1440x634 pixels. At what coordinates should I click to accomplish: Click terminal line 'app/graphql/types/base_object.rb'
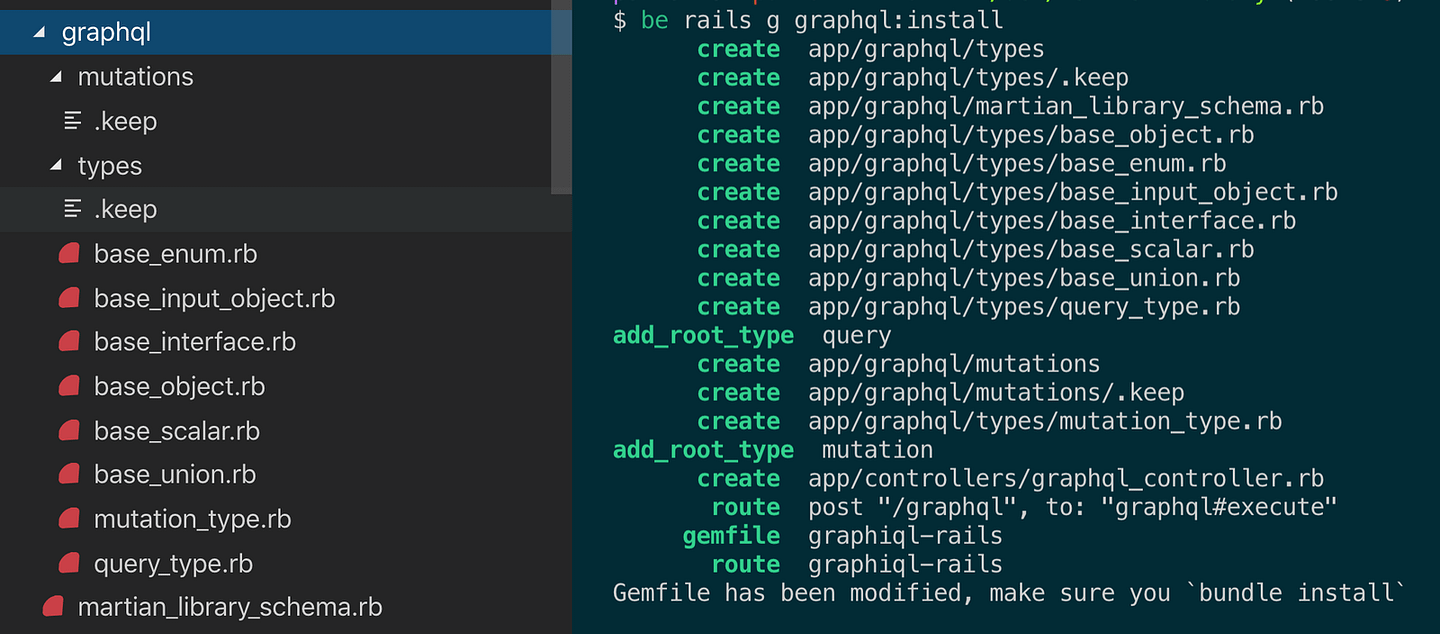click(1031, 135)
